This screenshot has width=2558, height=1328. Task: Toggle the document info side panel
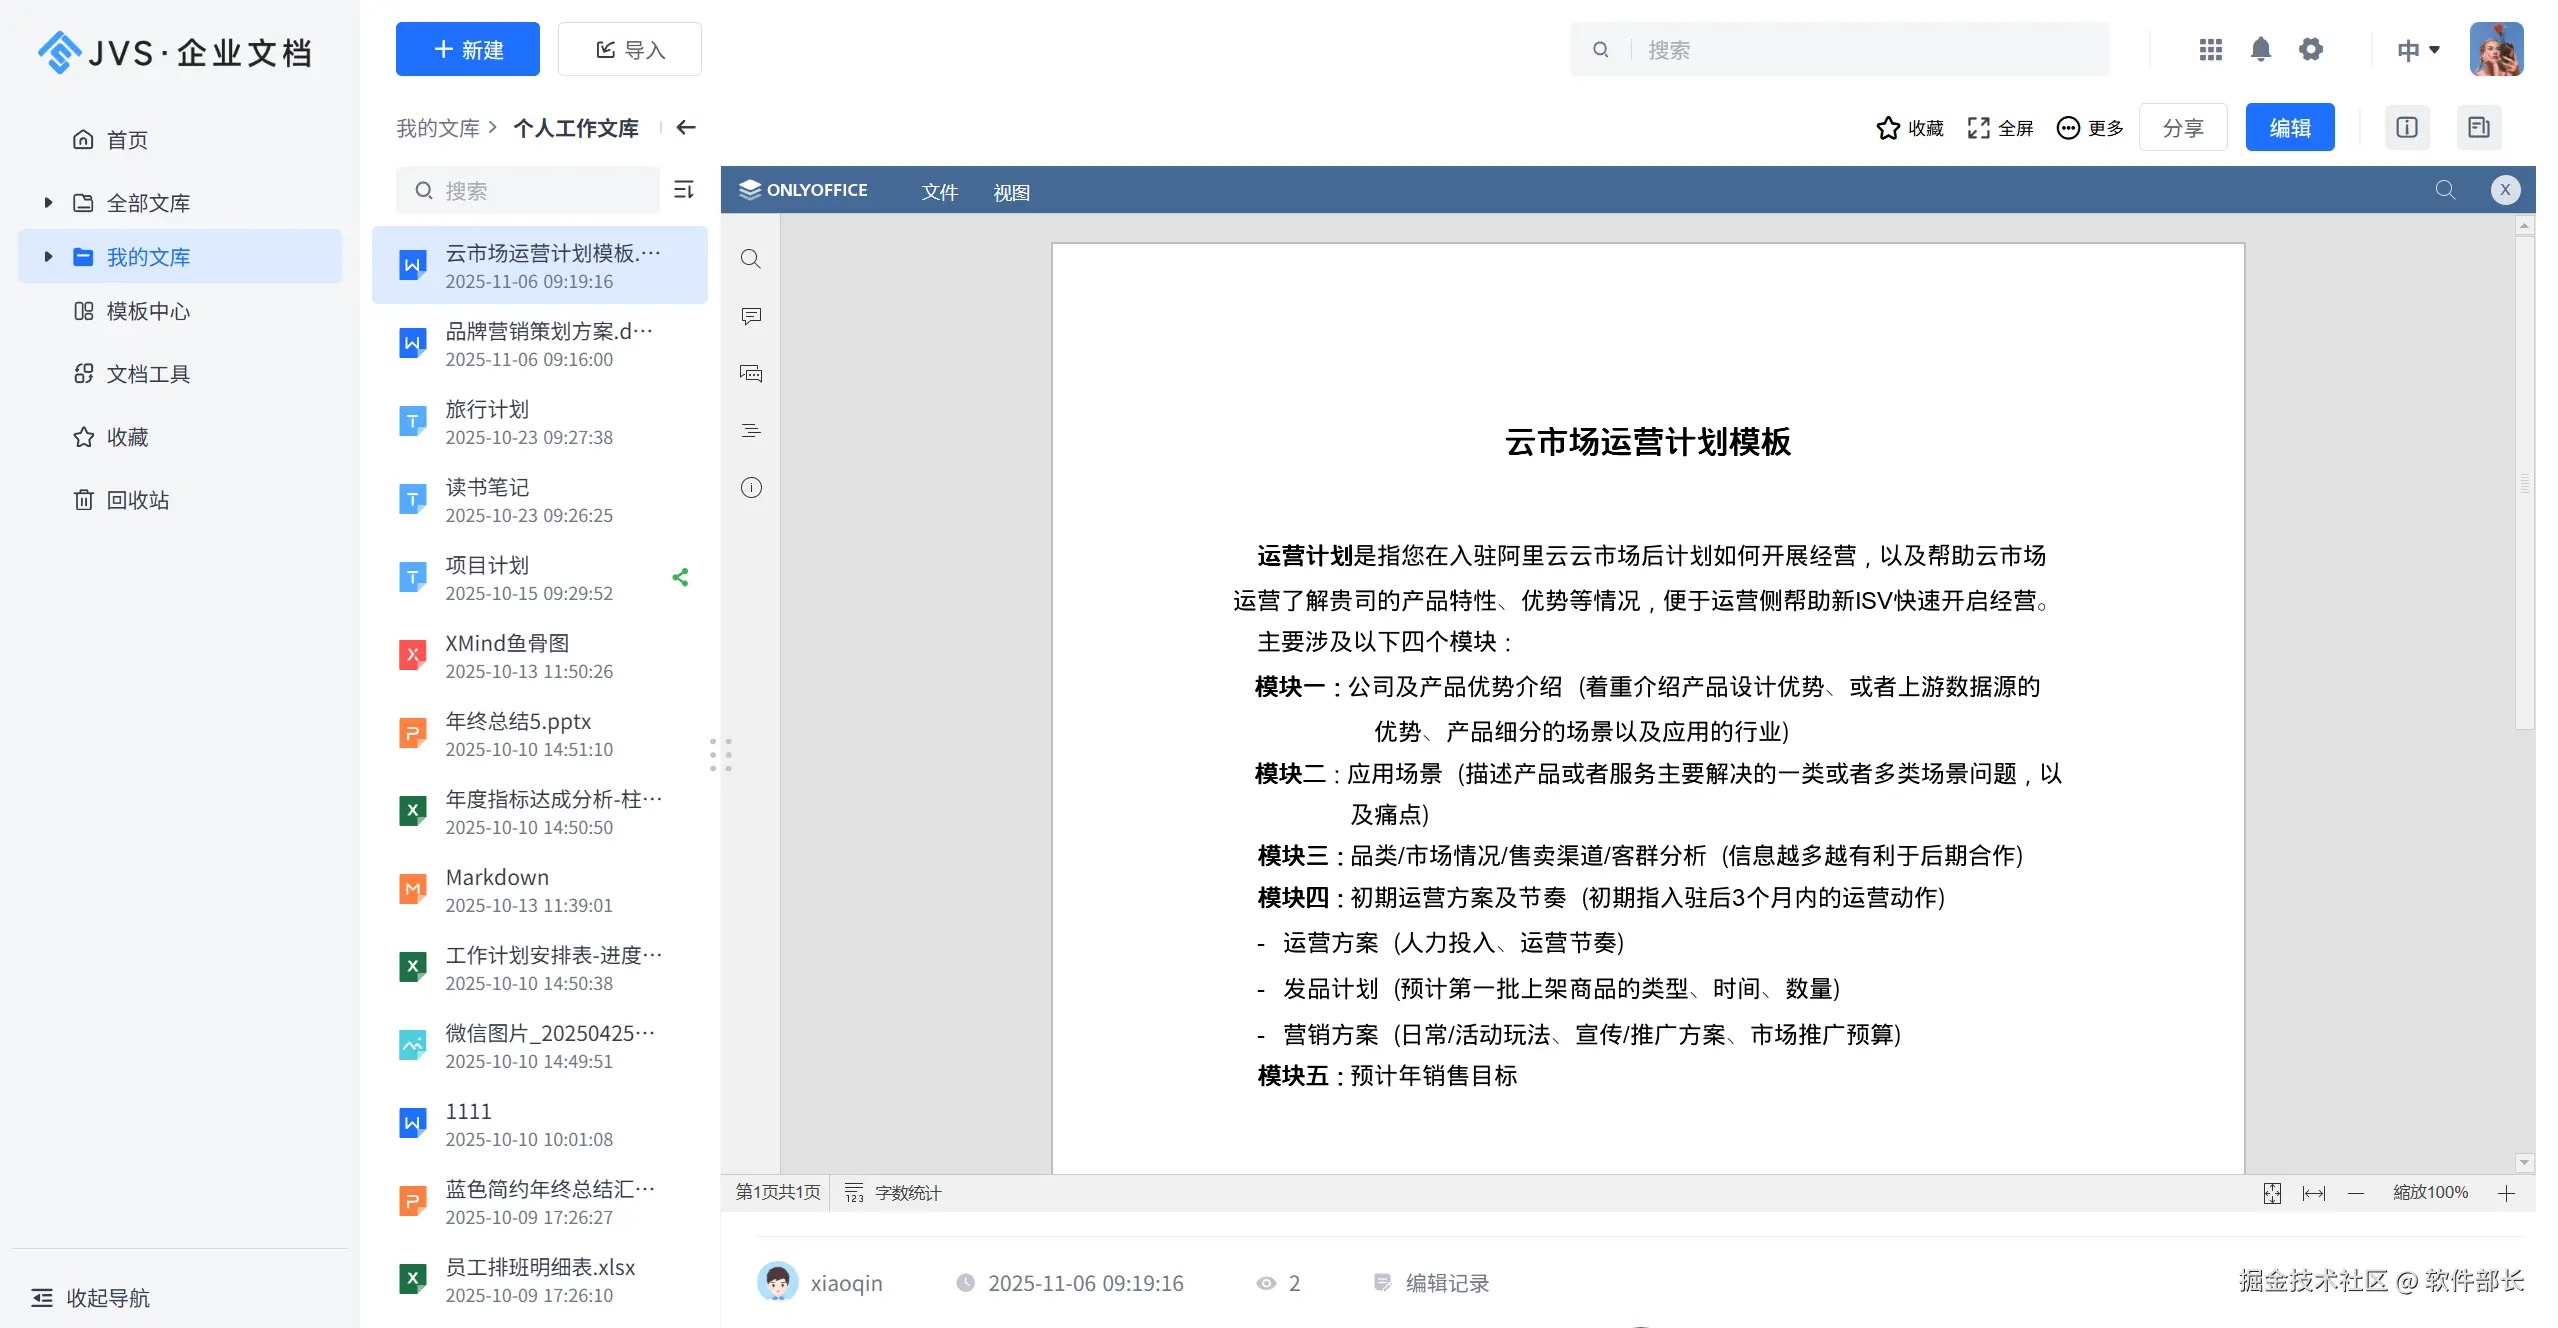(2407, 128)
